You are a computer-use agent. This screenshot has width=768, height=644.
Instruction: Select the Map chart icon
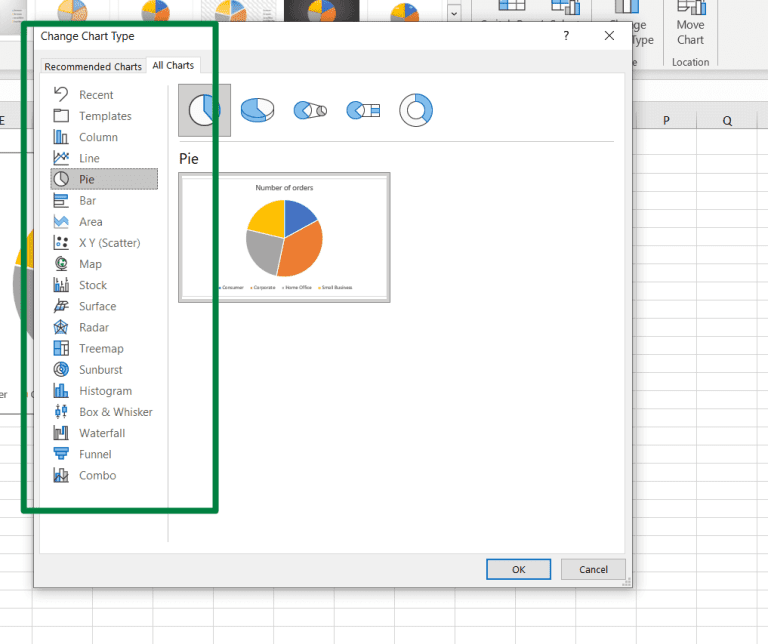pos(61,263)
